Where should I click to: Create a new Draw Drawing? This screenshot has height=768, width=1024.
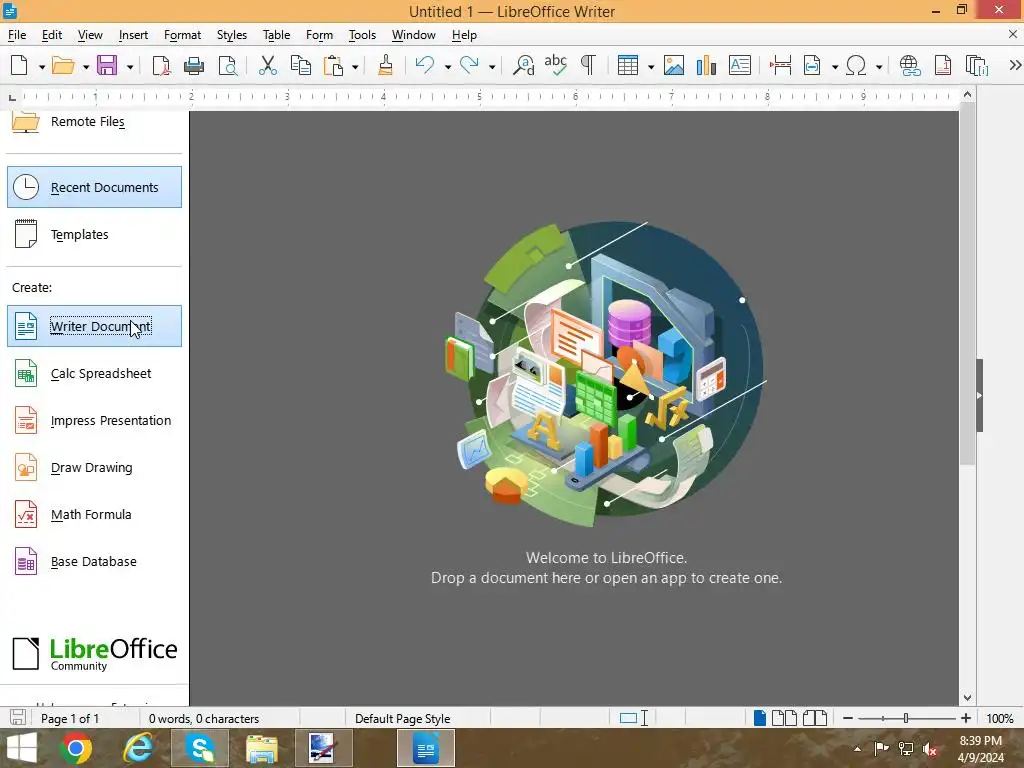coord(94,468)
